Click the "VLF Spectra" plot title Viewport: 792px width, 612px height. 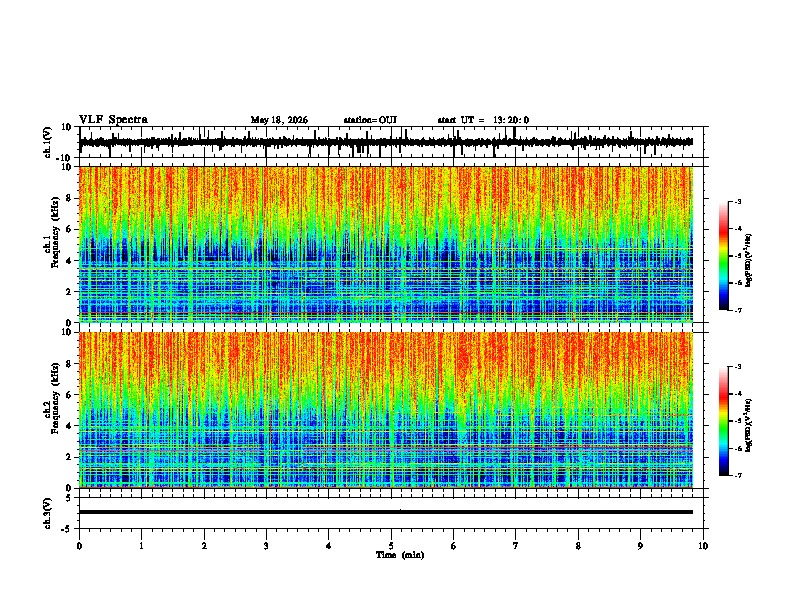coord(113,120)
